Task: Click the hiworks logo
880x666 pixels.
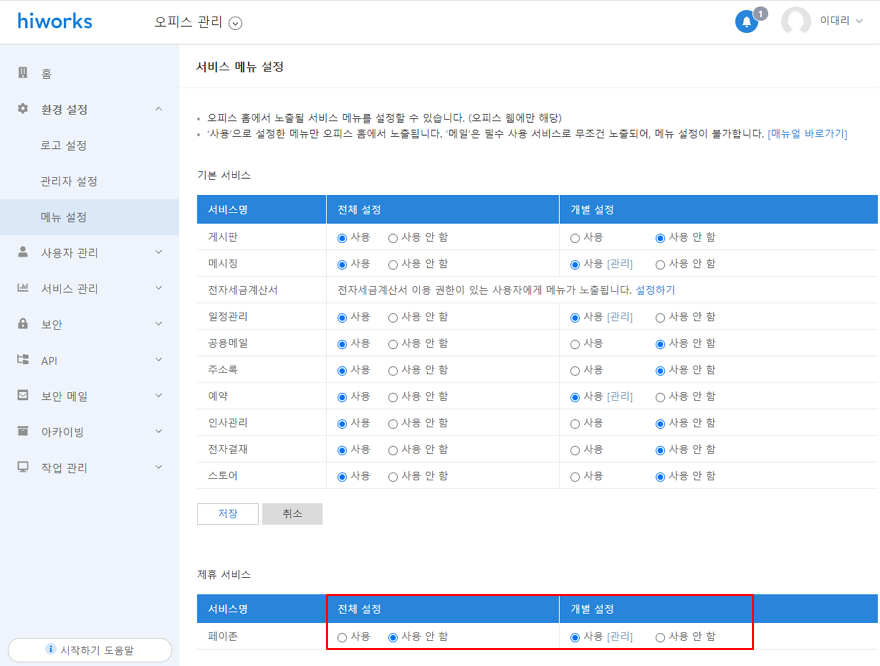Action: click(x=54, y=21)
